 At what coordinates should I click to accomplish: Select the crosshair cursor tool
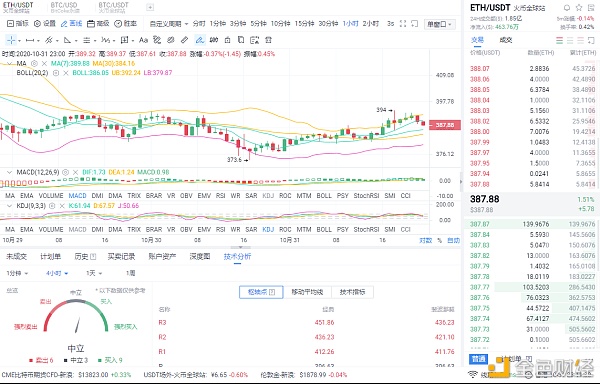tap(11, 40)
